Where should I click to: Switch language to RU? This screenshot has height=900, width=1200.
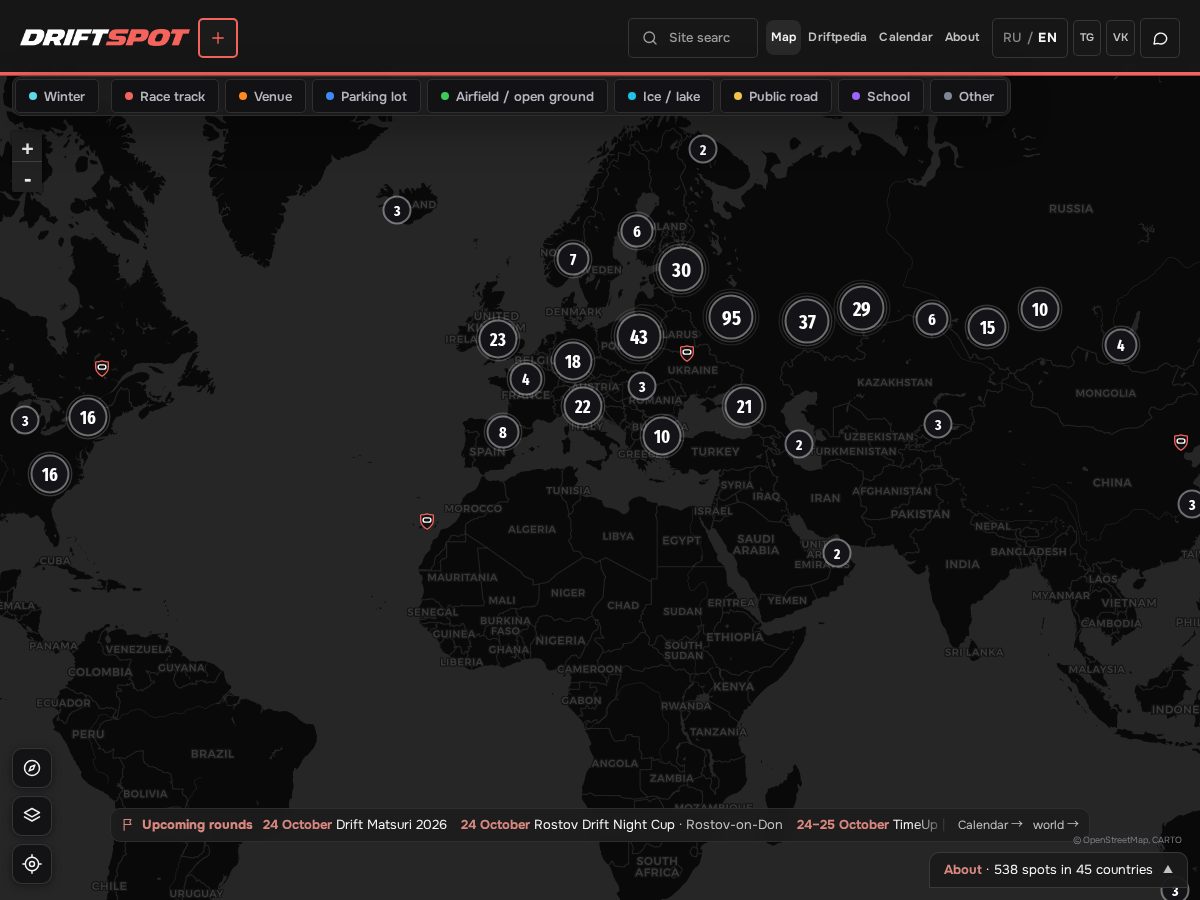1012,38
